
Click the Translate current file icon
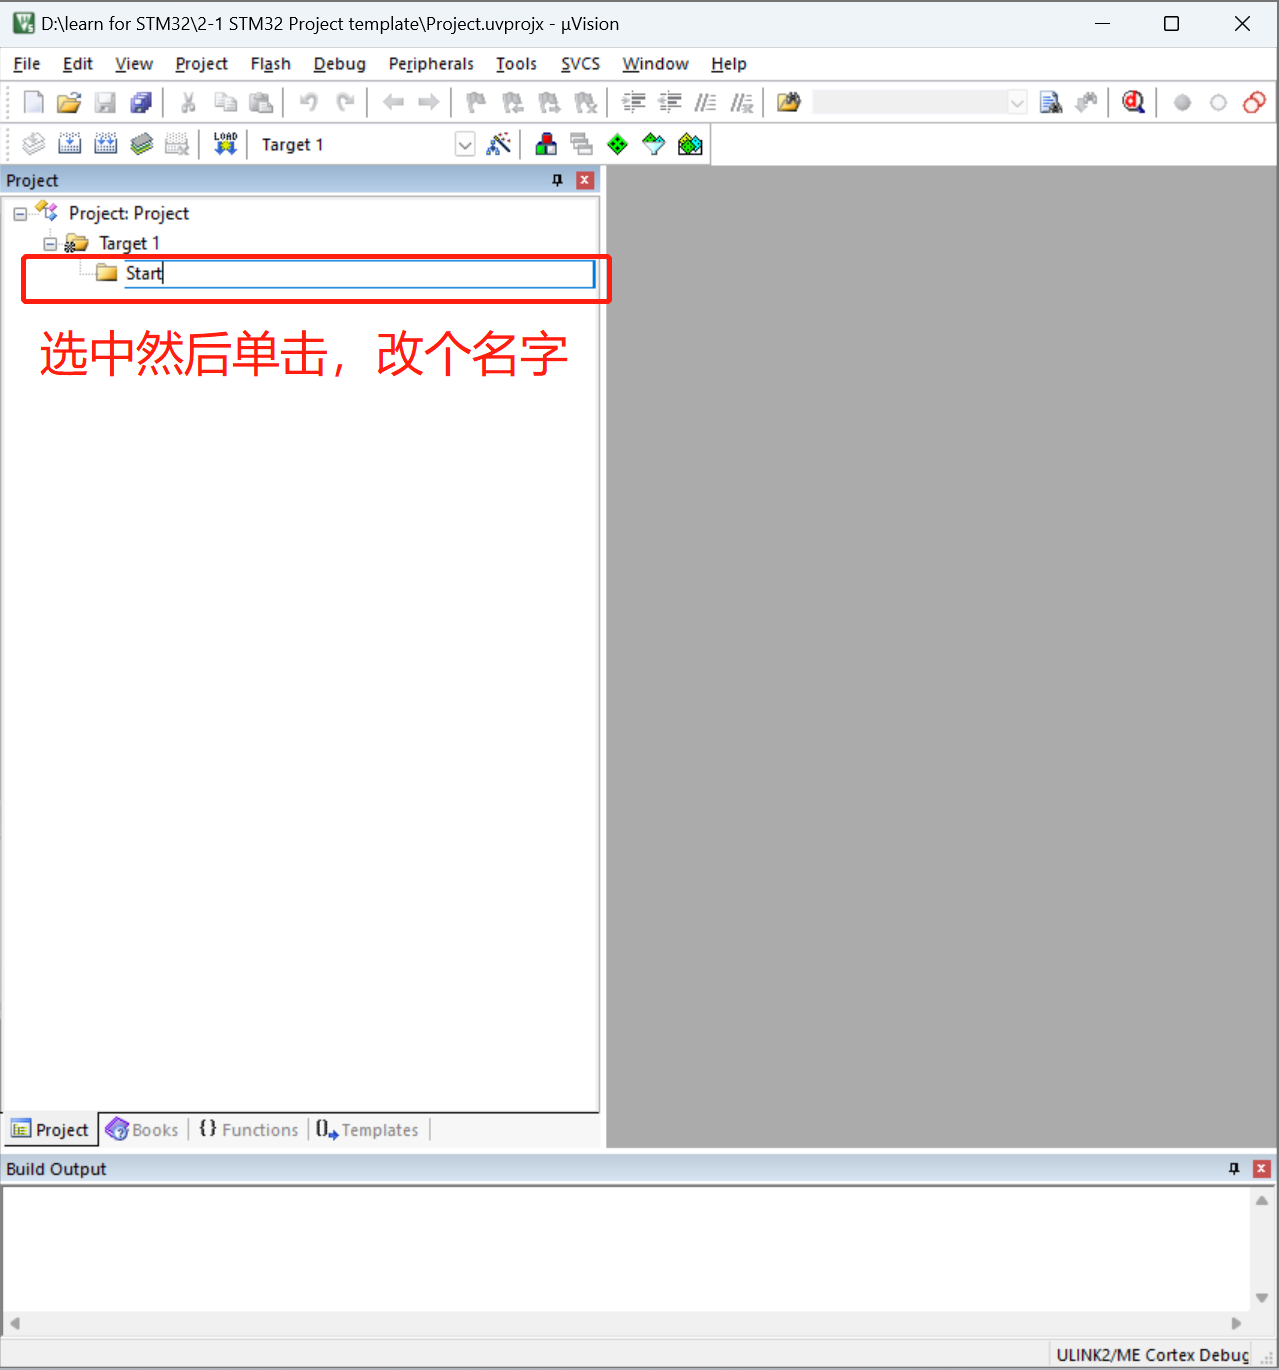pyautogui.click(x=33, y=144)
